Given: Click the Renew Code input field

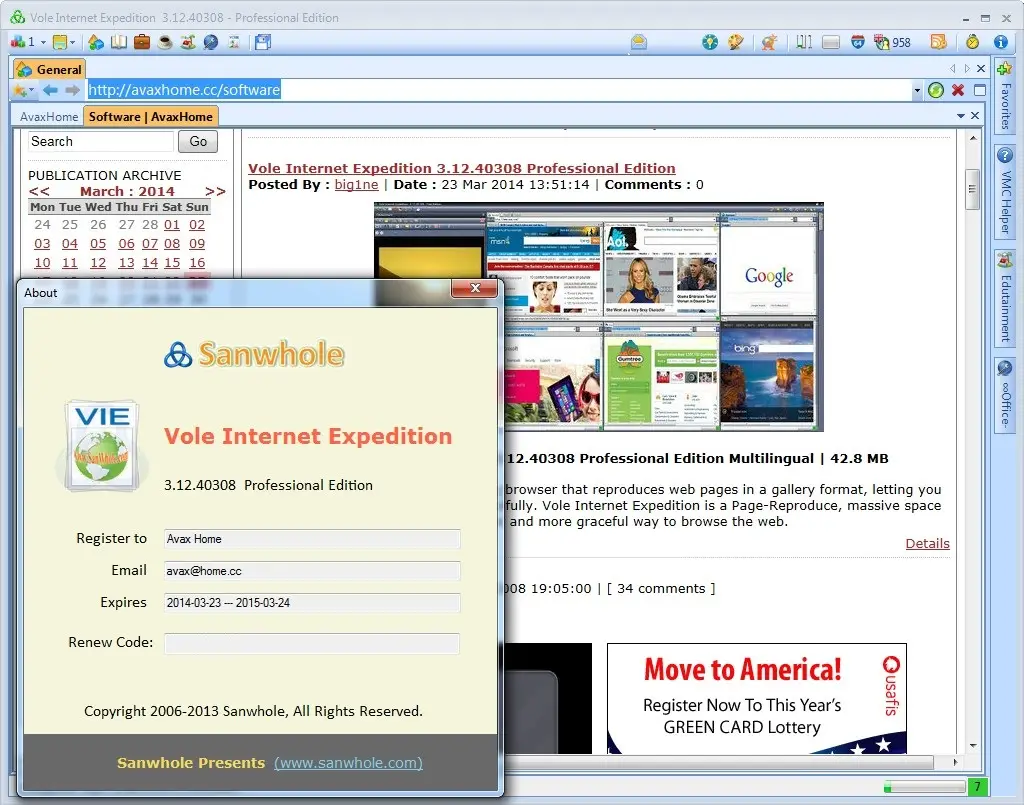Looking at the screenshot, I should (x=312, y=644).
